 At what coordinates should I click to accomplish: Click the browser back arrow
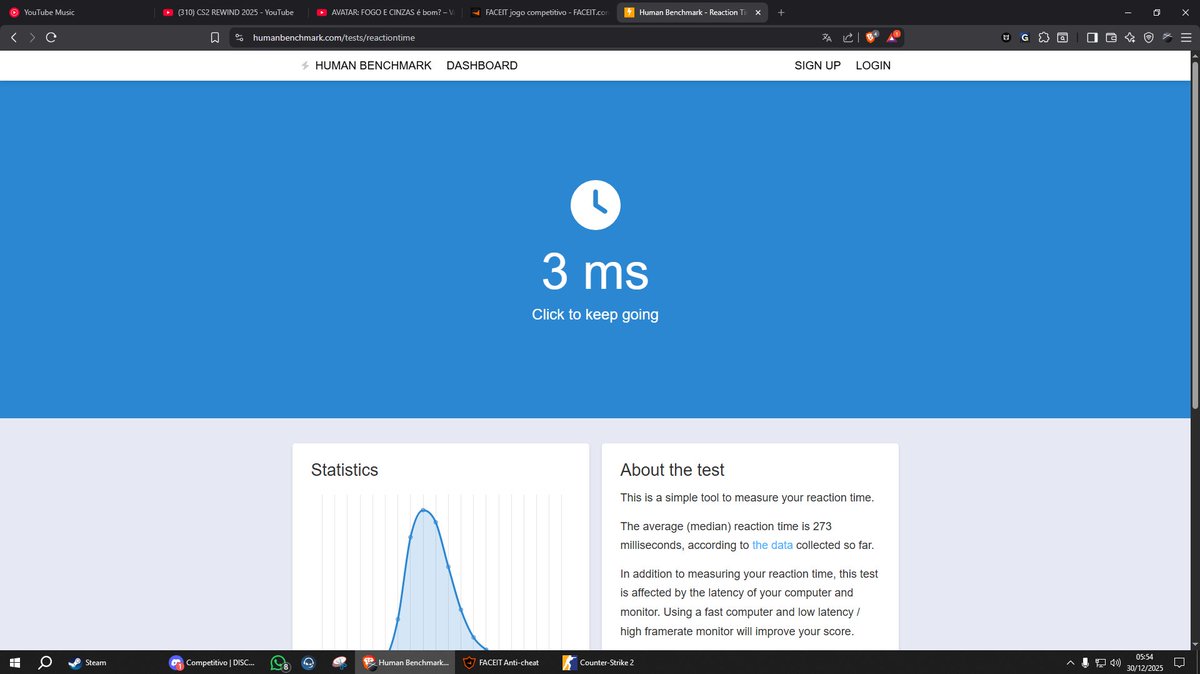(x=13, y=37)
